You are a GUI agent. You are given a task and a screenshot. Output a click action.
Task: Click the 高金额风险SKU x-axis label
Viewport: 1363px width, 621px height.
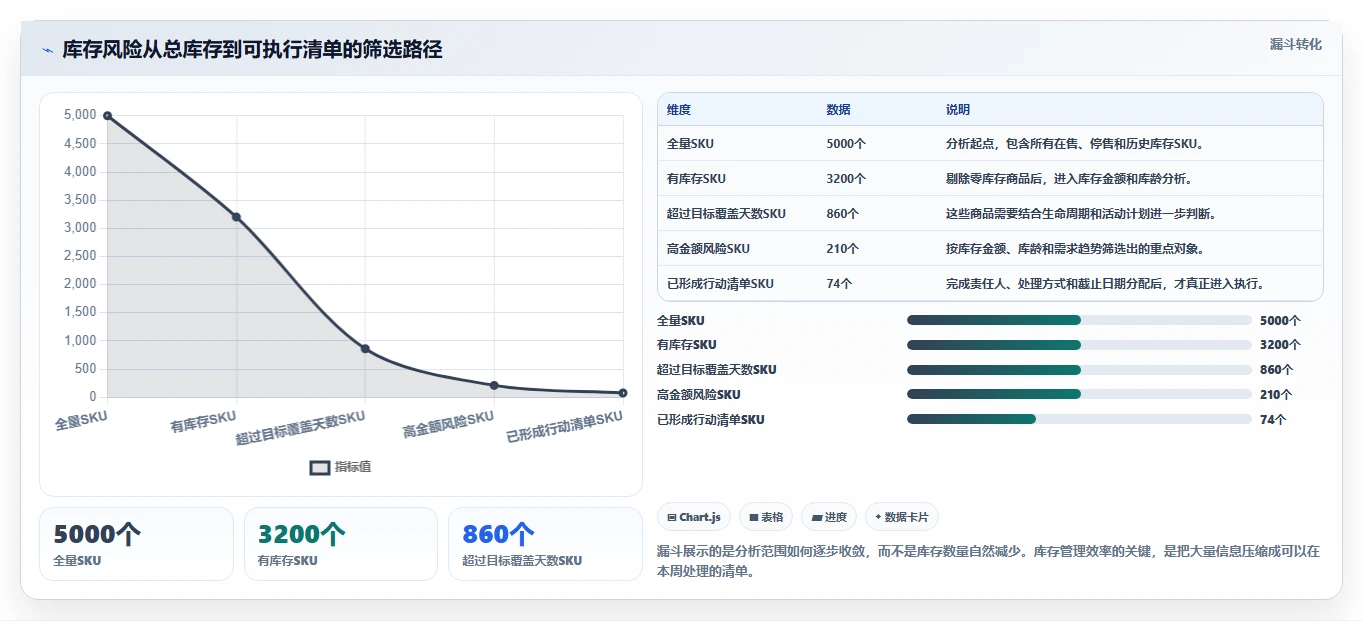[448, 425]
